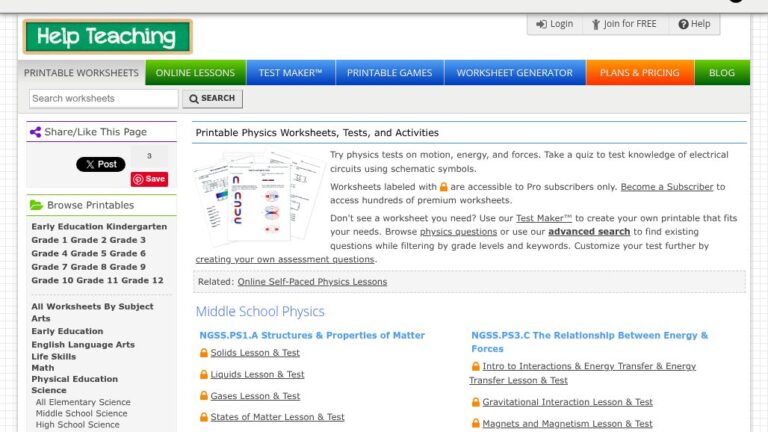Image resolution: width=768 pixels, height=432 pixels.
Task: Open All Elementary Science sublink
Action: 83,402
